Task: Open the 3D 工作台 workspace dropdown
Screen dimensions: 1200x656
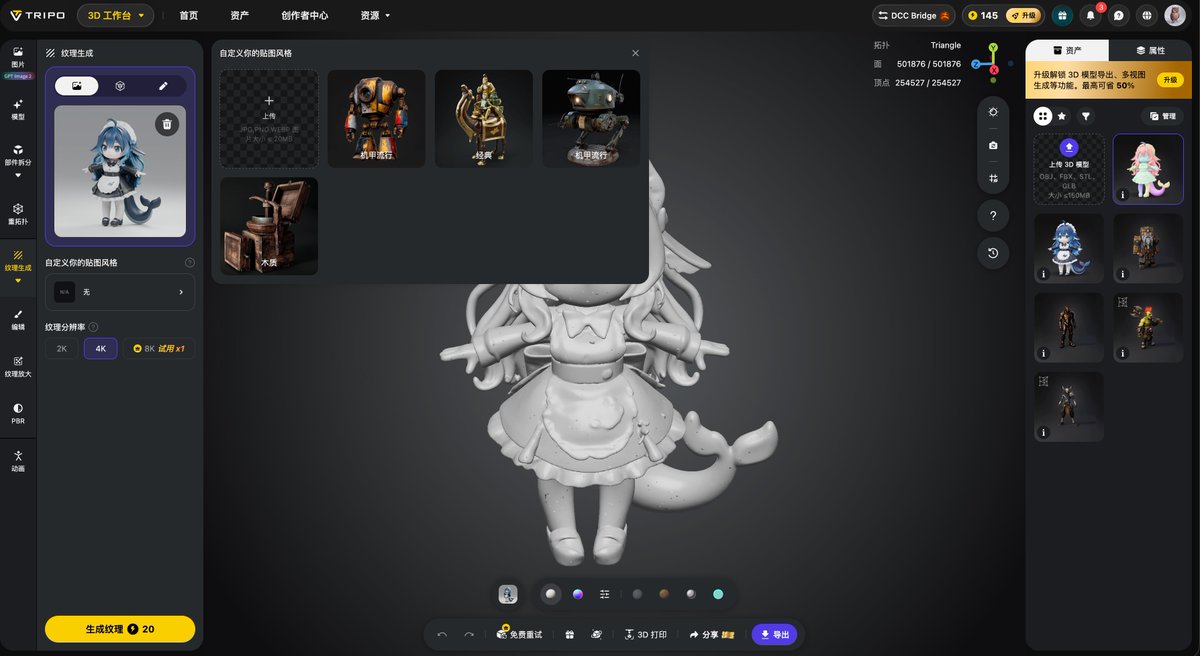Action: pos(116,15)
